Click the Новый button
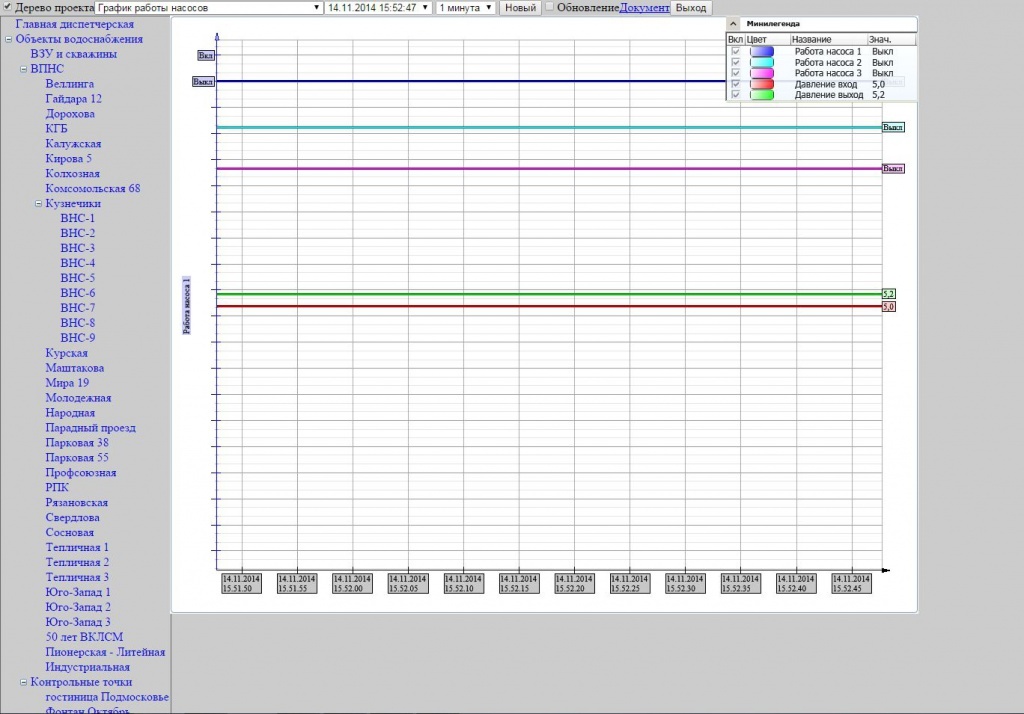 tap(519, 7)
